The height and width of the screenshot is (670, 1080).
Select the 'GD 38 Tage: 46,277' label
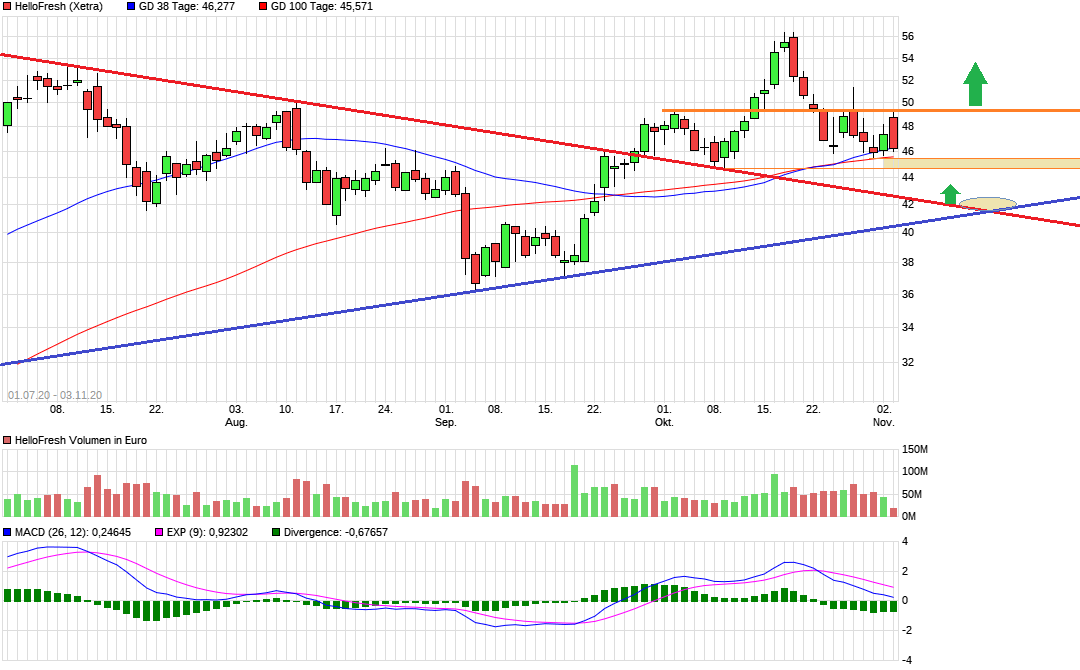(x=187, y=6)
